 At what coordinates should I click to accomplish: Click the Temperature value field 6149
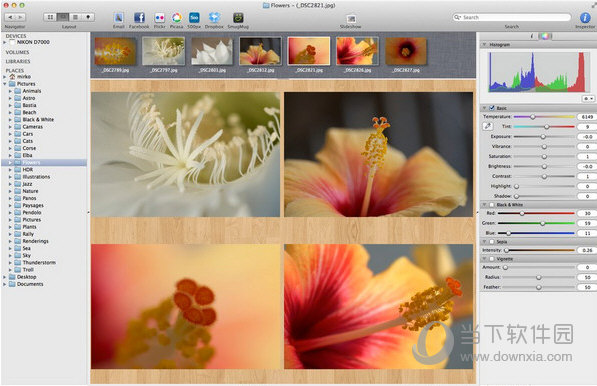click(587, 116)
